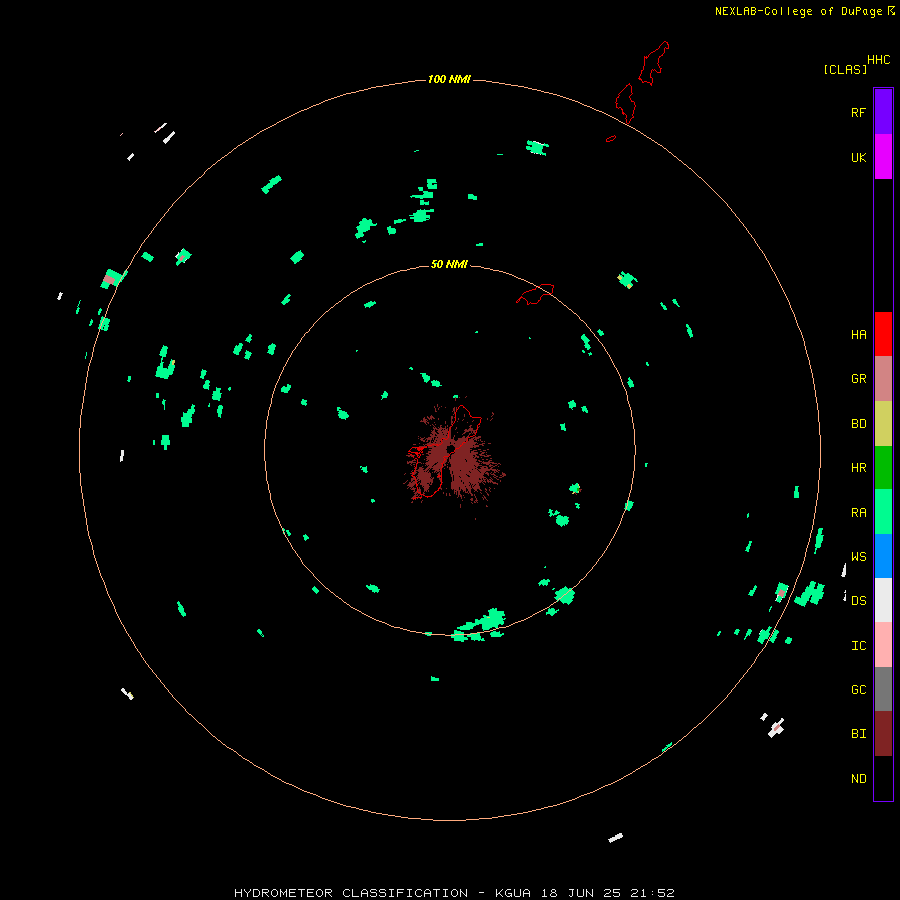Click the DS white legend swatch
Screen dimensions: 900x900
point(883,600)
